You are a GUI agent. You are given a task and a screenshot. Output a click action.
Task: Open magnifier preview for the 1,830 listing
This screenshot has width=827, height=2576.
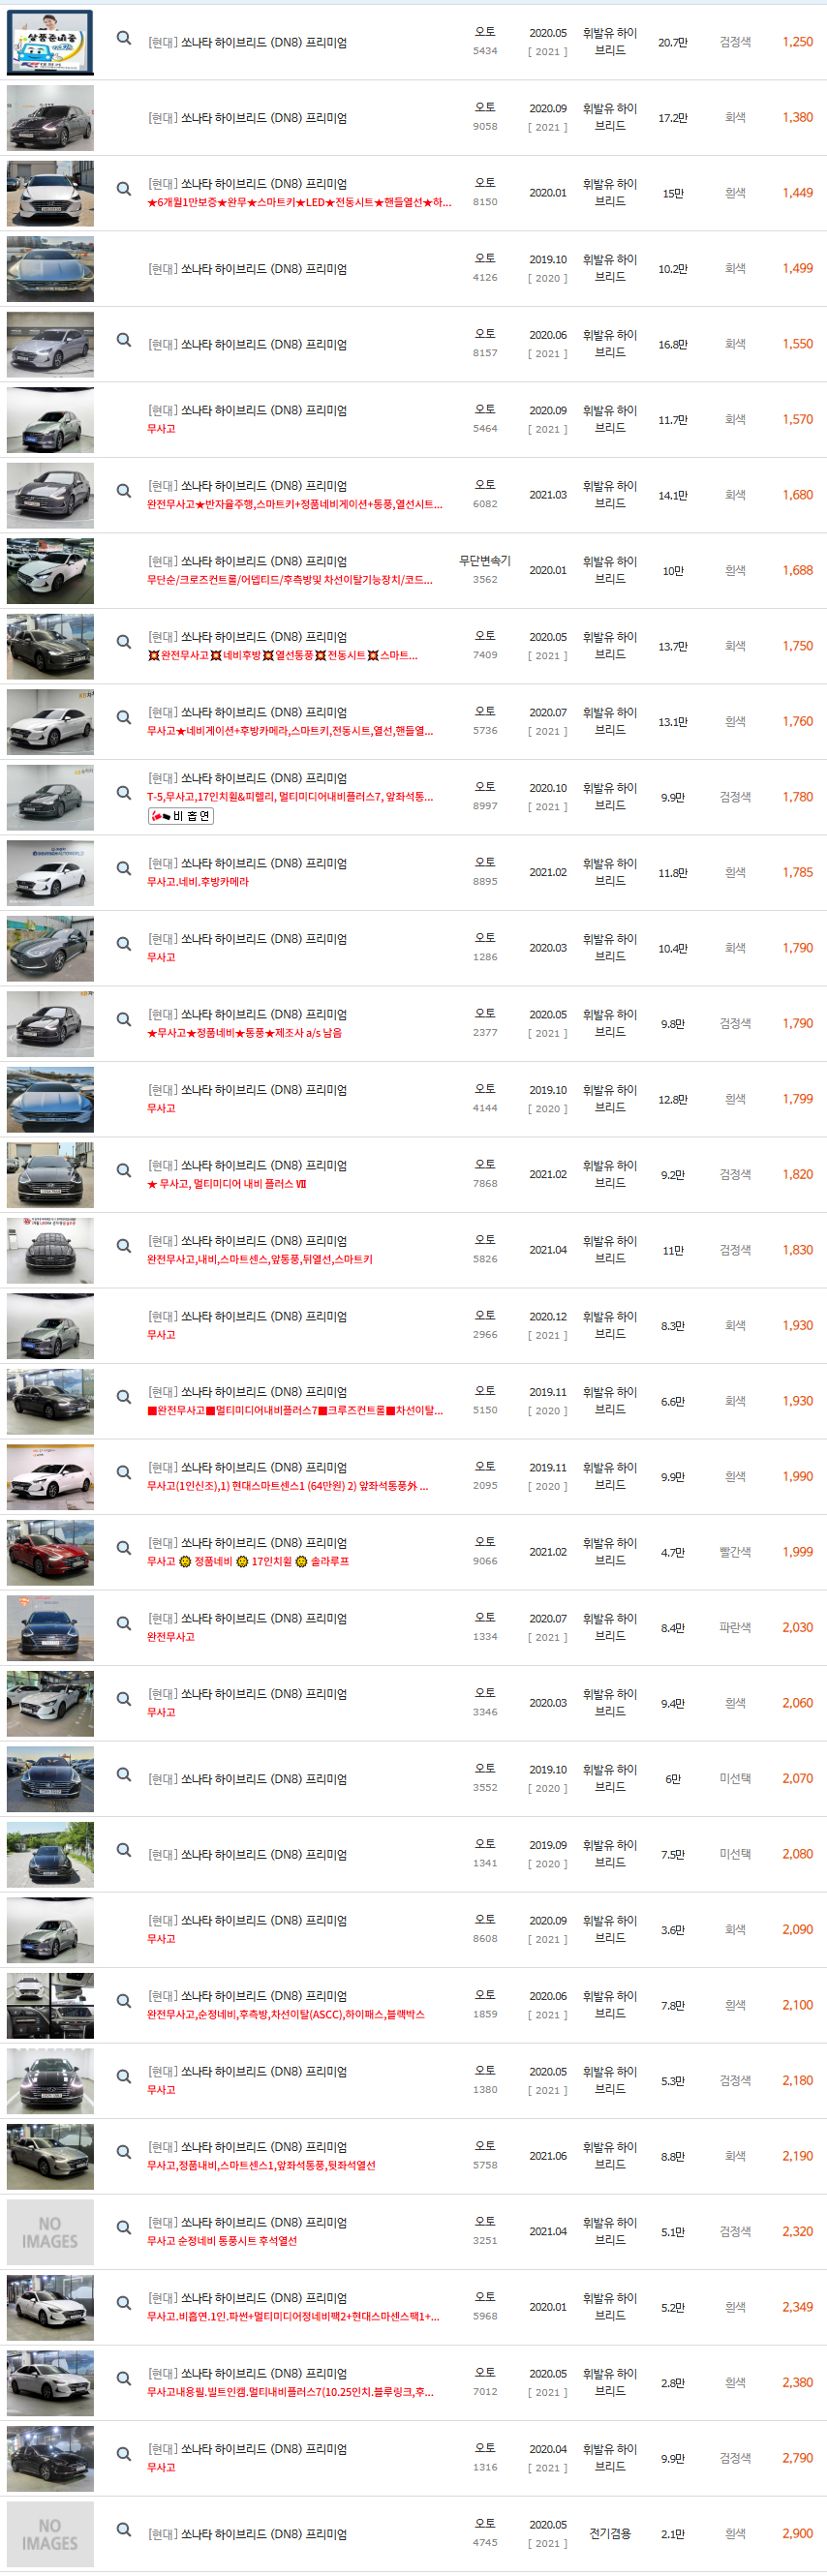click(124, 1246)
